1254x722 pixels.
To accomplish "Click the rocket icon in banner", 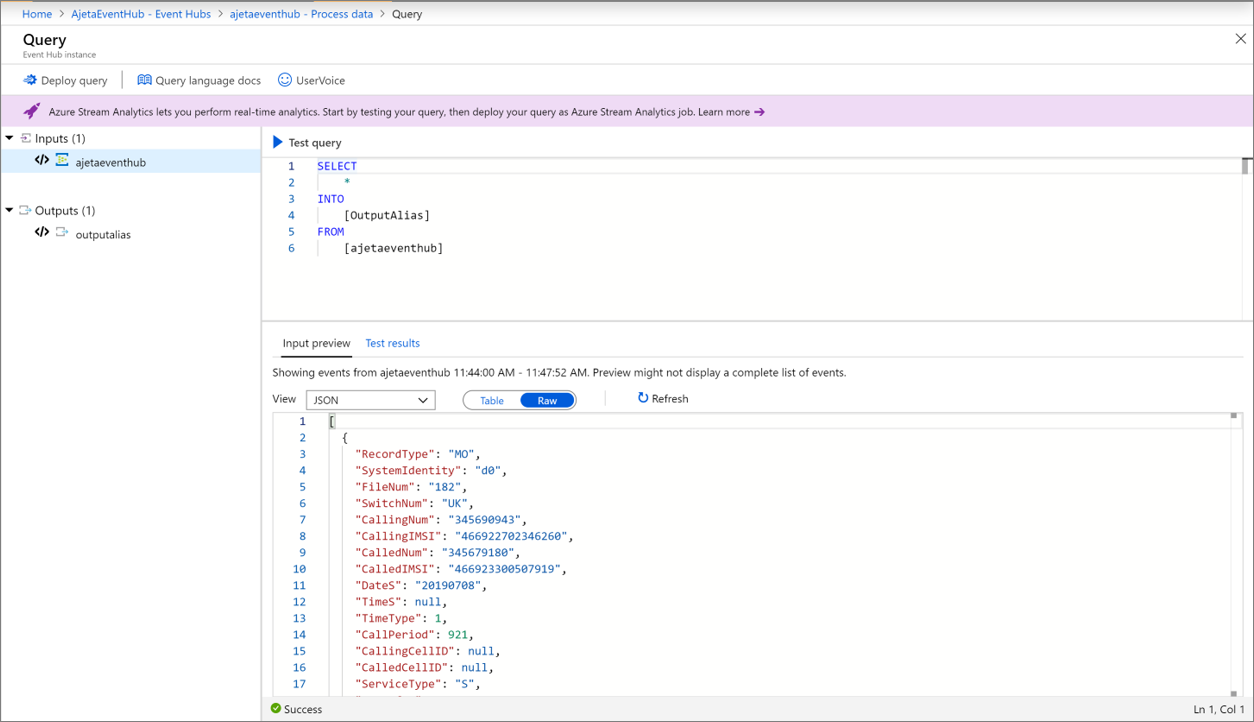I will (x=32, y=111).
